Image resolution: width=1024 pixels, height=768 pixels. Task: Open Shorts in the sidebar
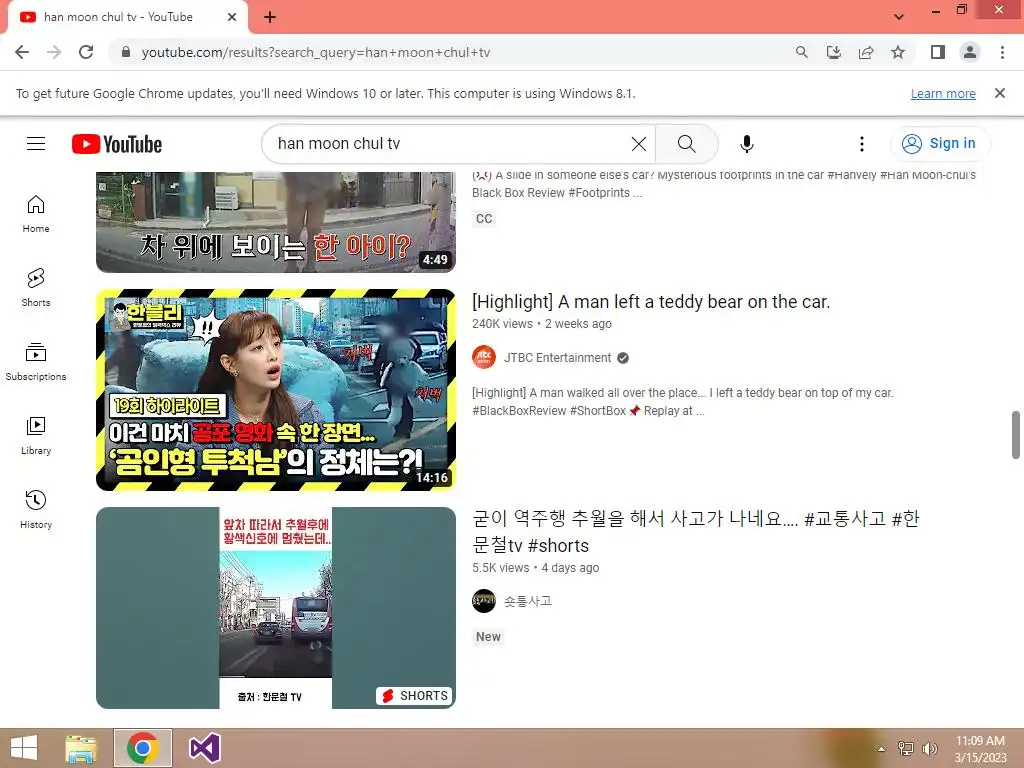click(x=36, y=287)
